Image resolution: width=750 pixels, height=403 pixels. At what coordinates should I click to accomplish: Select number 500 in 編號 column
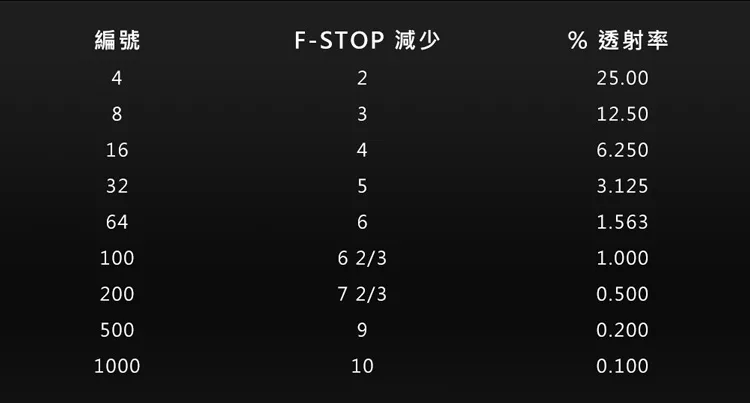point(117,330)
